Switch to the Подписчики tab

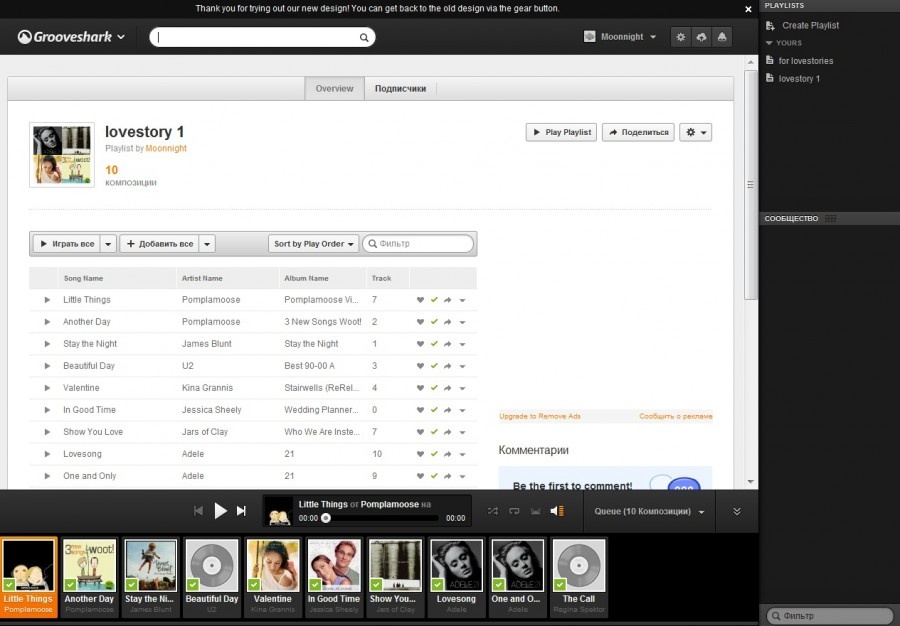coord(400,89)
